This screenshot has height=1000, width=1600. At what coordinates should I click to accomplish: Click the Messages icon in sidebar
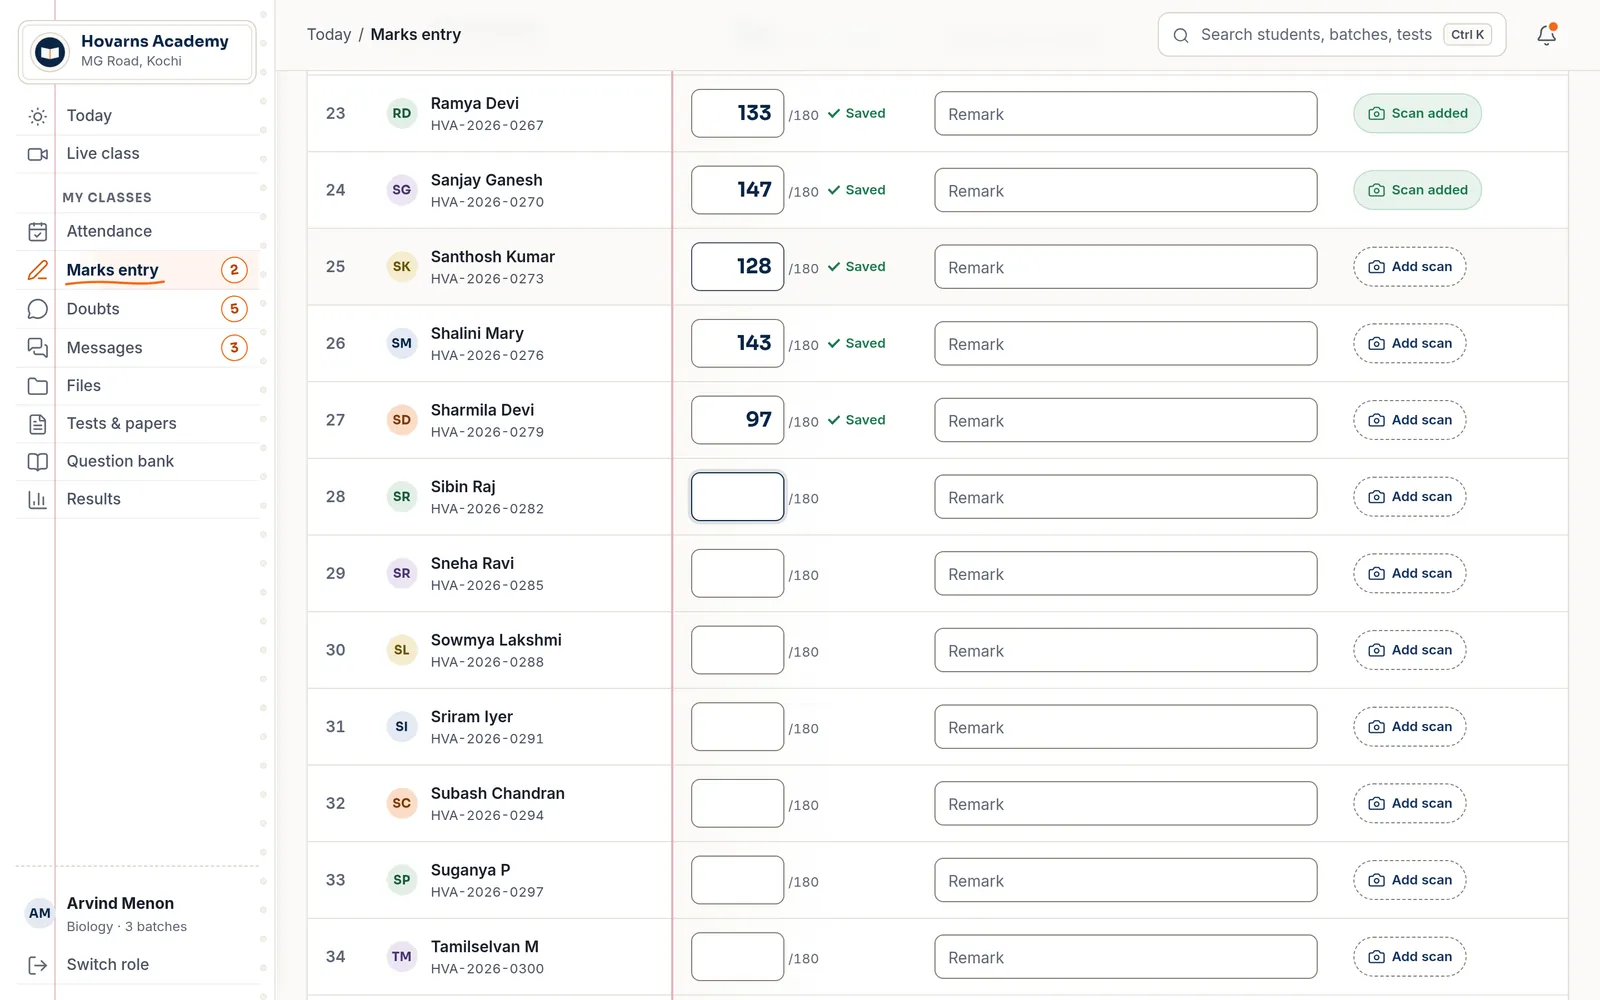38,348
